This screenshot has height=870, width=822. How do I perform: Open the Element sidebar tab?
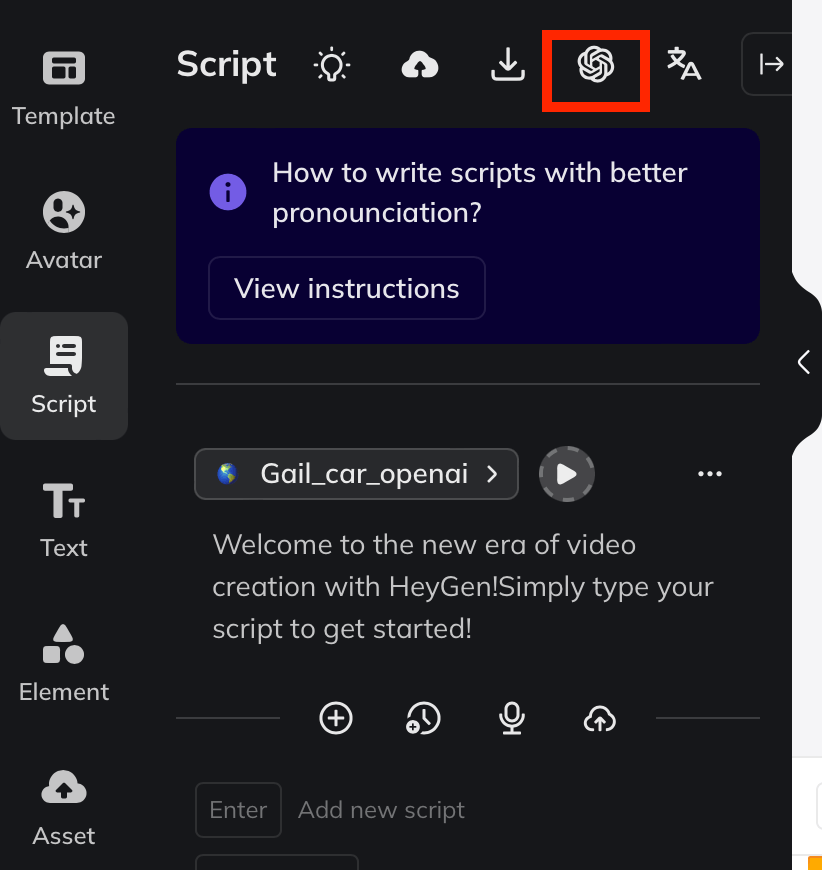coord(64,664)
